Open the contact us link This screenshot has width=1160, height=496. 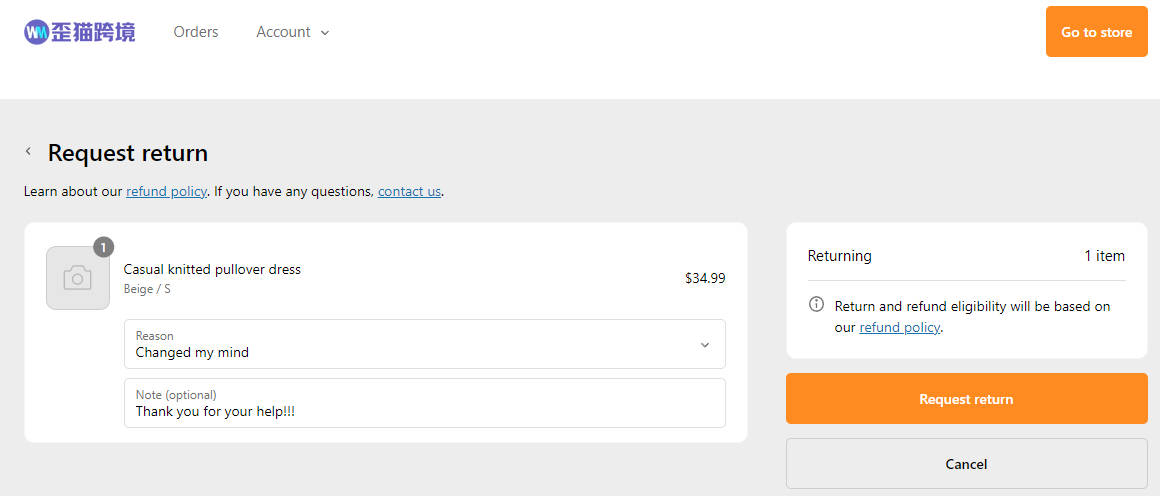point(409,192)
